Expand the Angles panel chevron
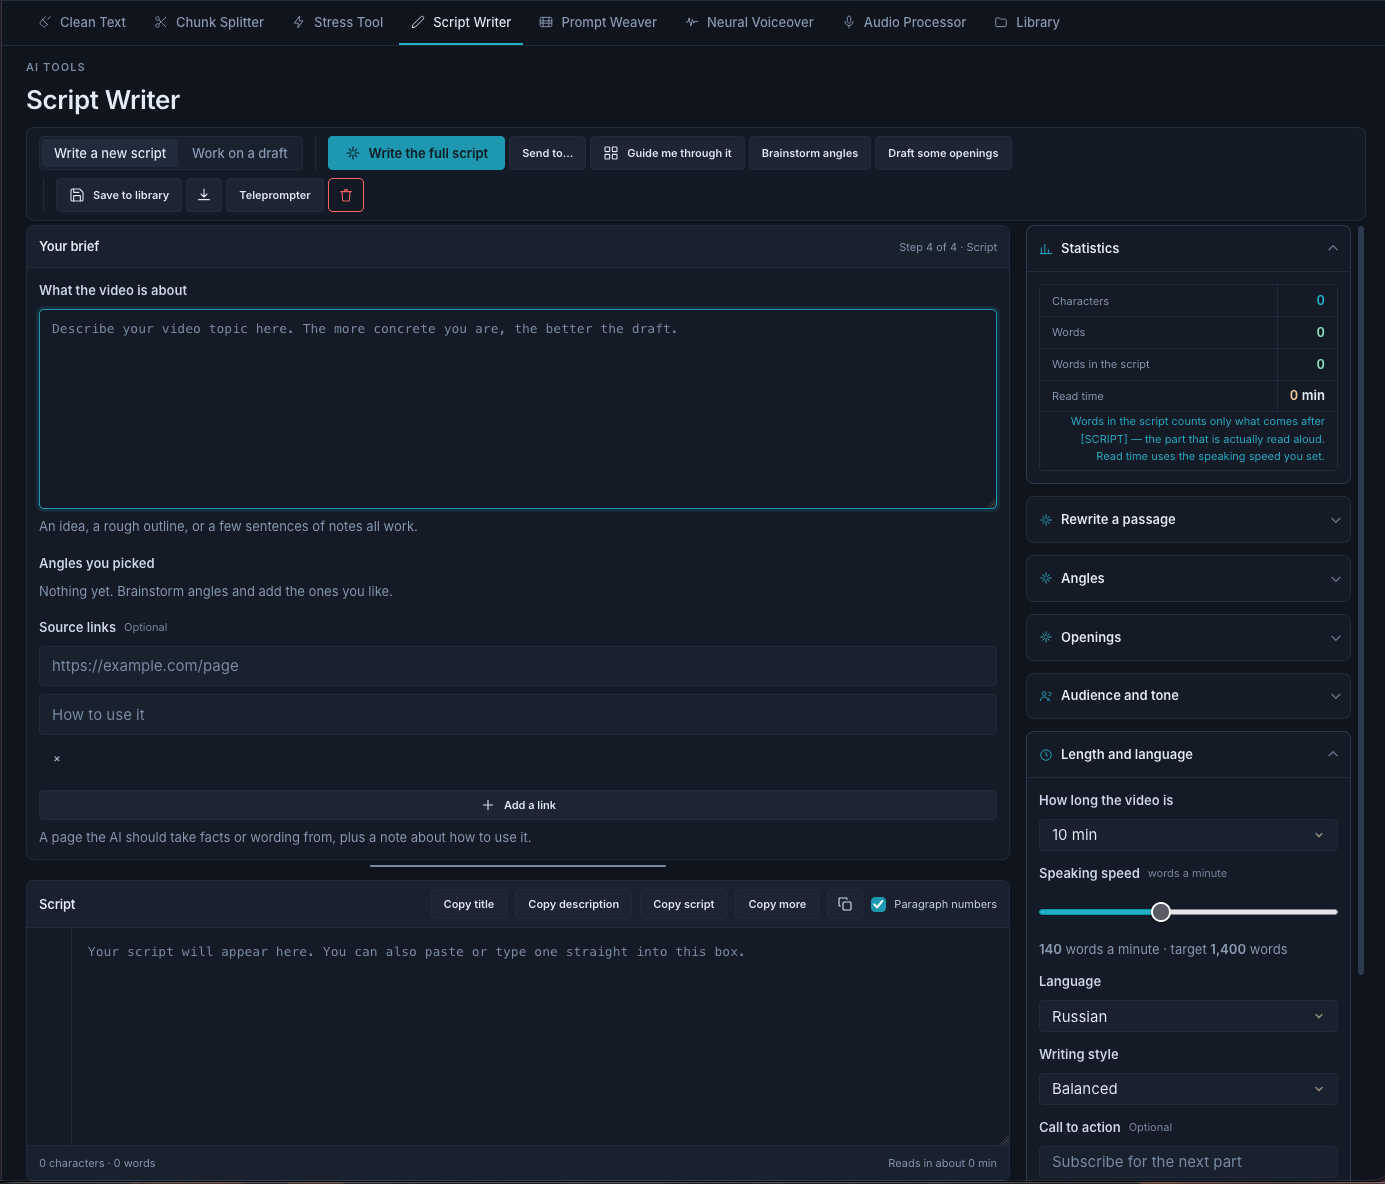Image resolution: width=1385 pixels, height=1184 pixels. tap(1336, 579)
